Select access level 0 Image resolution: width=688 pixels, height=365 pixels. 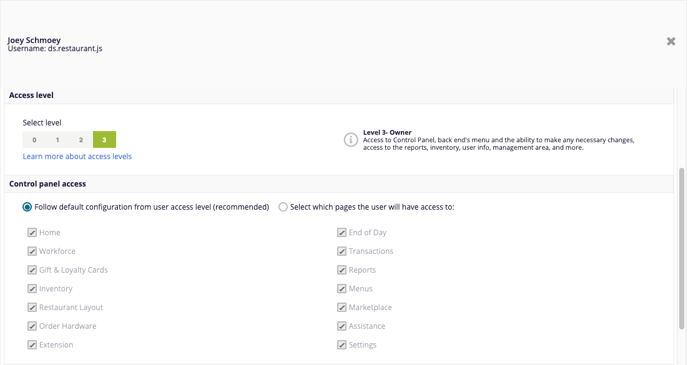tap(34, 140)
